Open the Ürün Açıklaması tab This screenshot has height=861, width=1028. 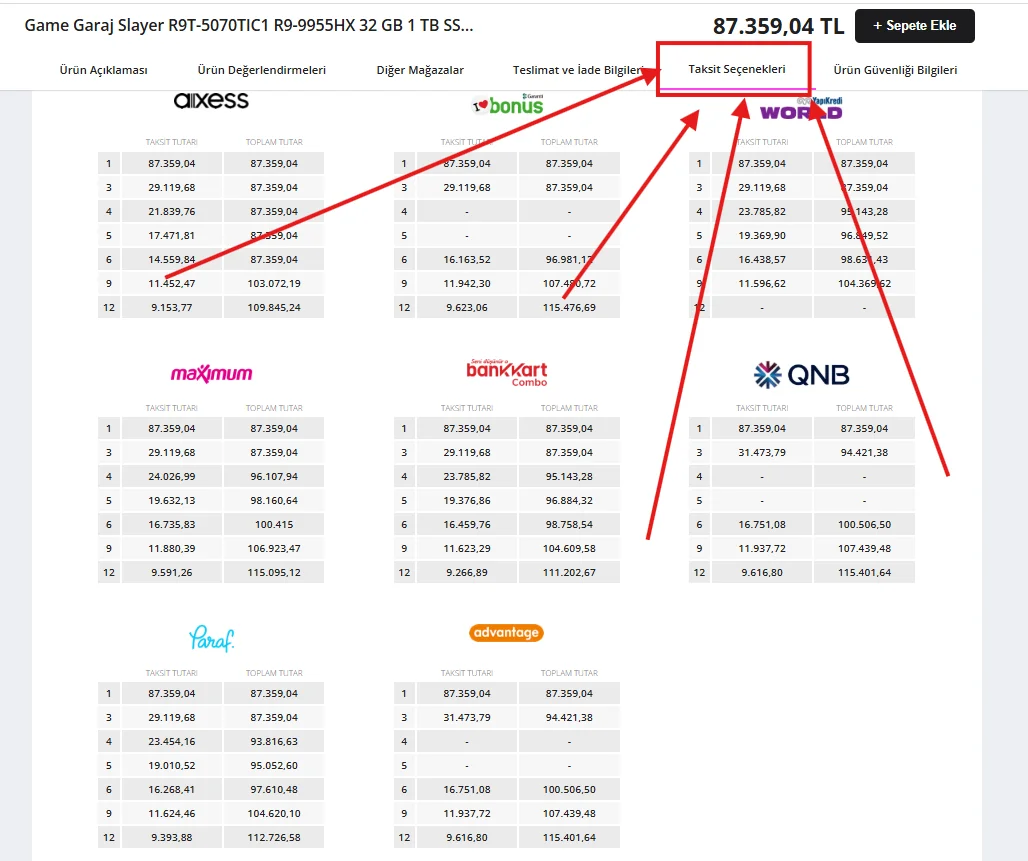coord(104,70)
